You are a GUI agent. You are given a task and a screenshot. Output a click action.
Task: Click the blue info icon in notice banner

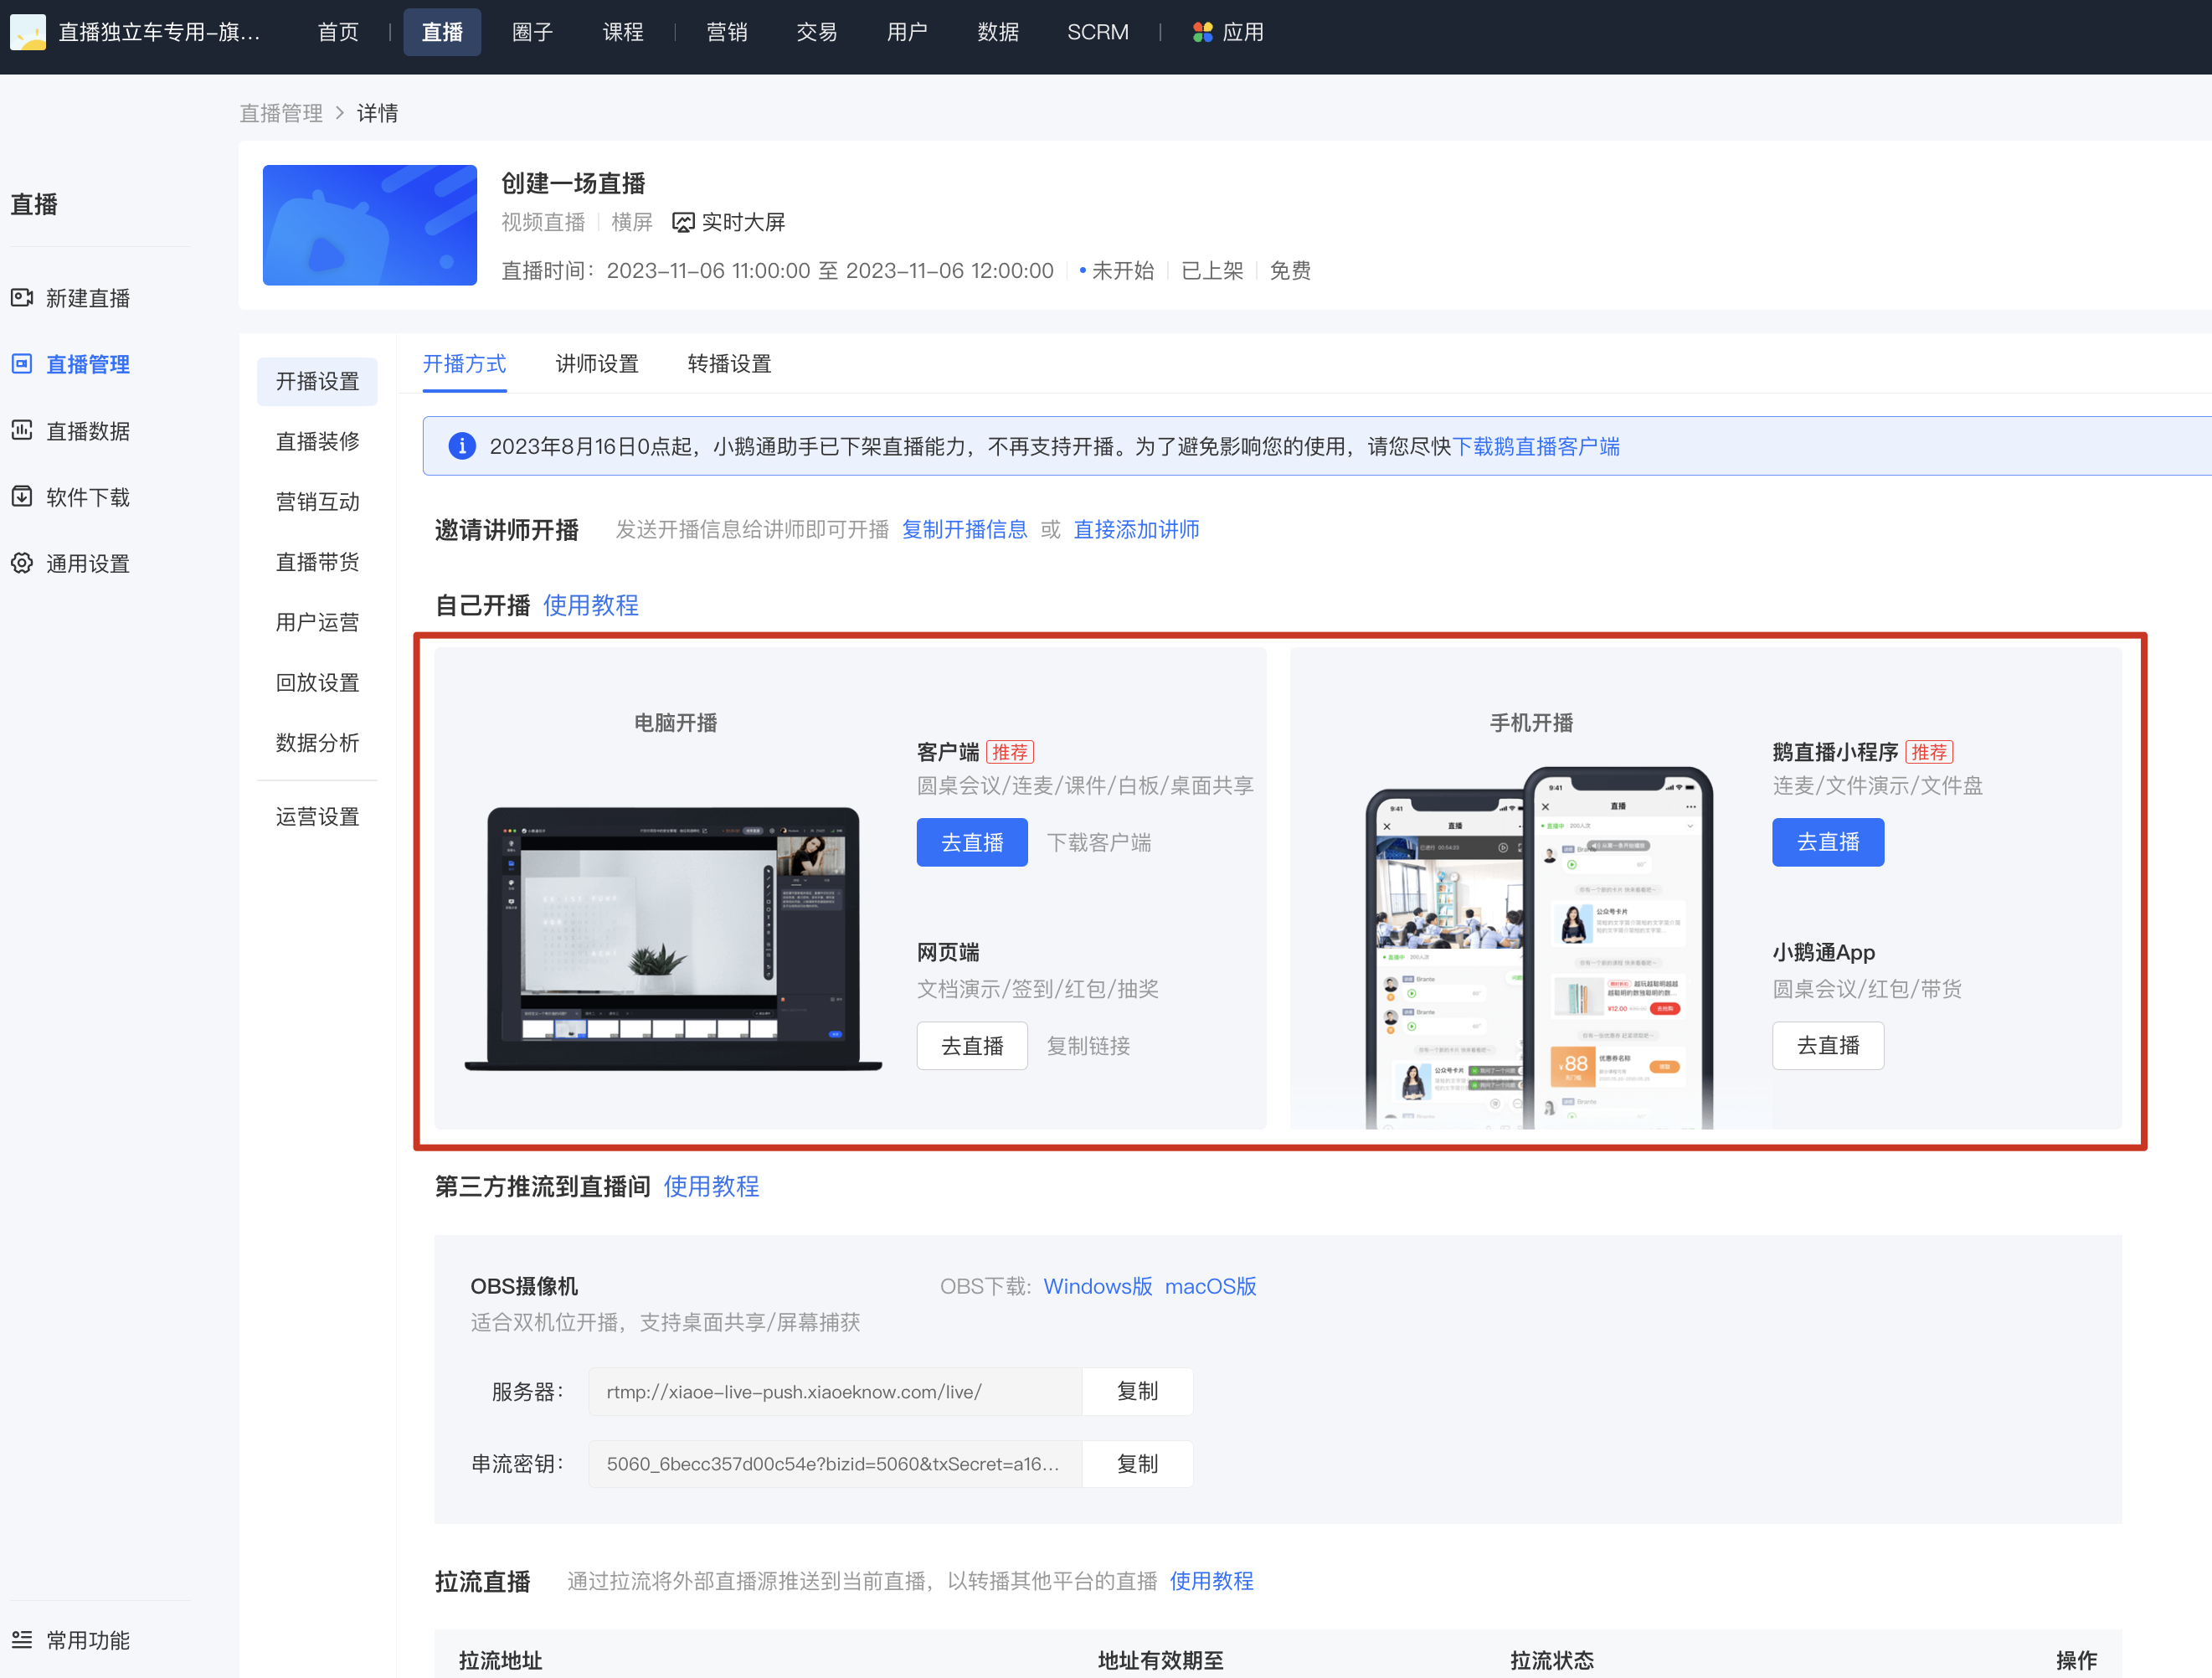tap(462, 446)
